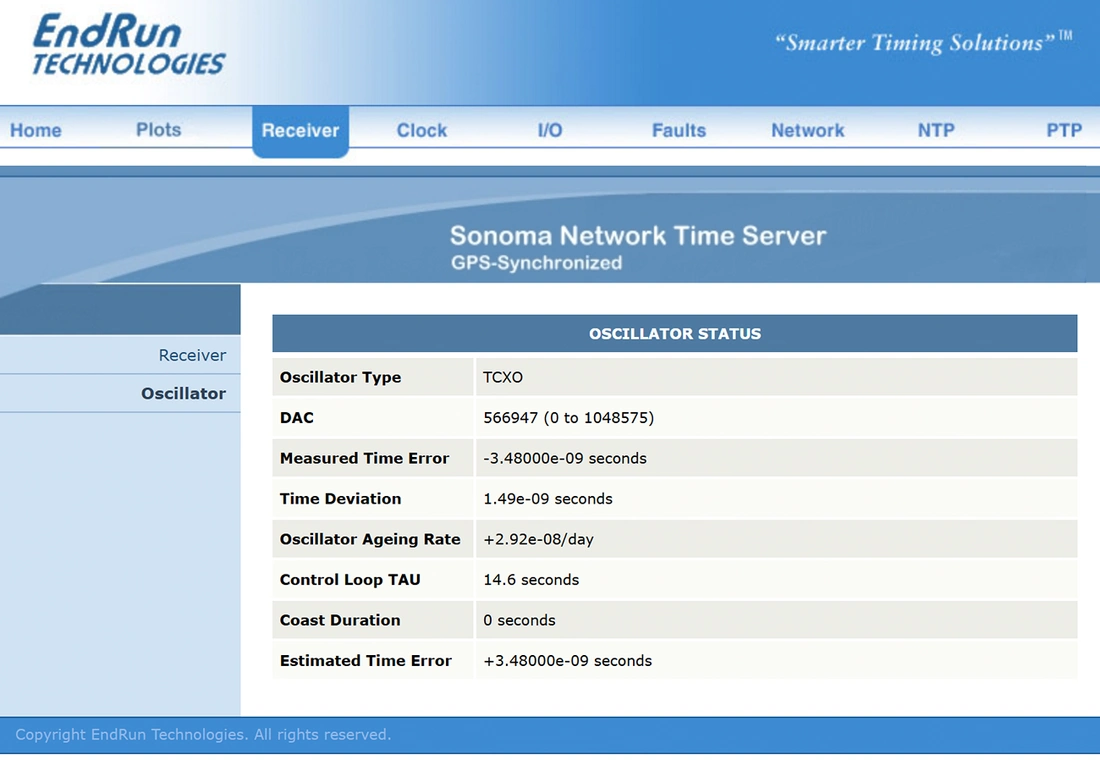Go to the PTP tab

1064,131
